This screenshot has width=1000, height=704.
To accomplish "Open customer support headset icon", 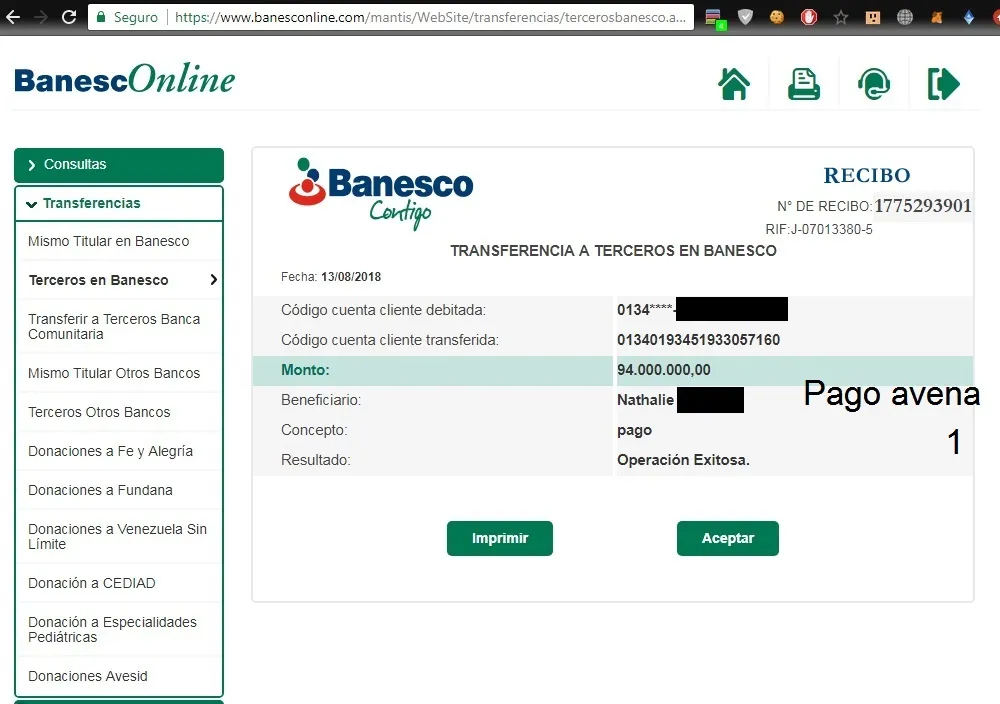I will pos(873,84).
